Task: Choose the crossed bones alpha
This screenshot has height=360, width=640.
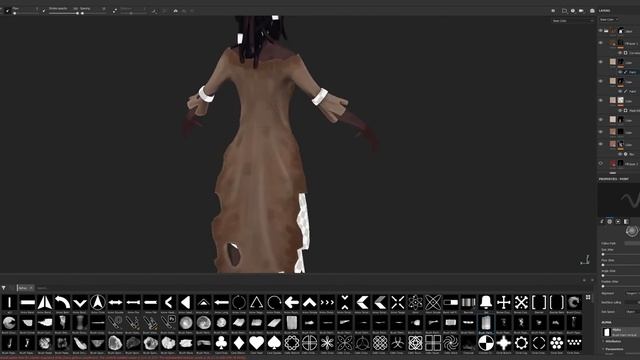Action: click(x=521, y=302)
